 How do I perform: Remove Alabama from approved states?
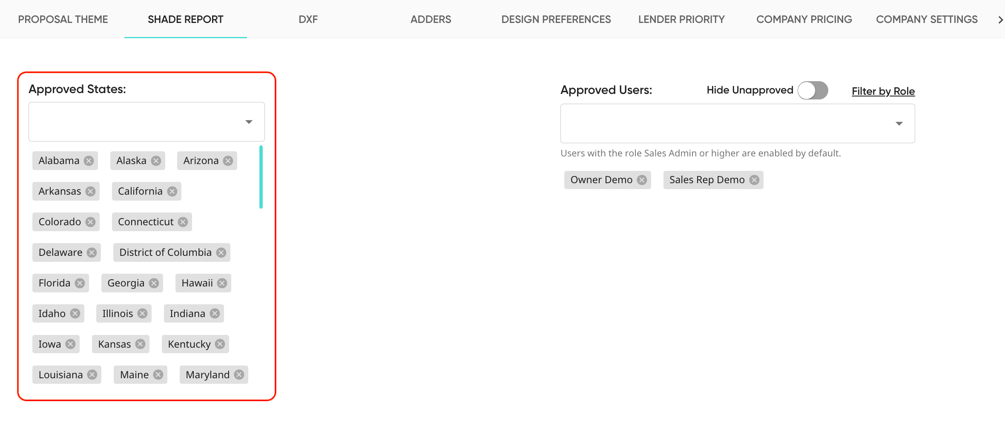pyautogui.click(x=89, y=161)
